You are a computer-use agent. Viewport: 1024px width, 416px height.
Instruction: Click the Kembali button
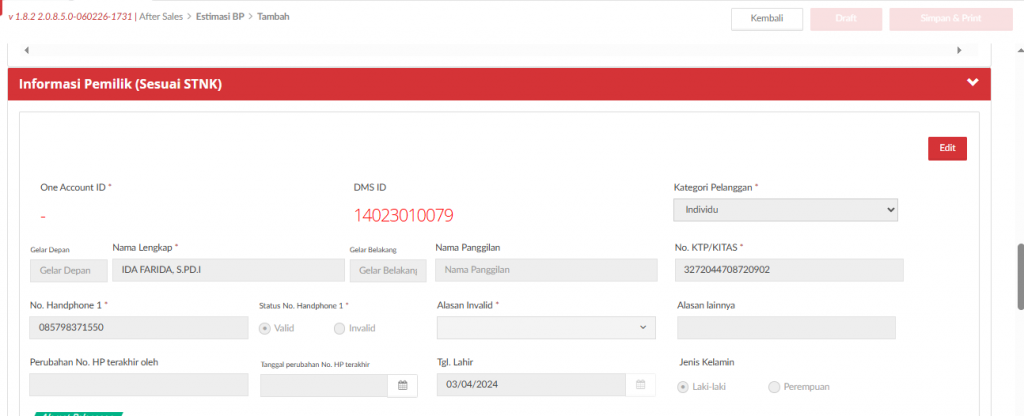(x=766, y=19)
